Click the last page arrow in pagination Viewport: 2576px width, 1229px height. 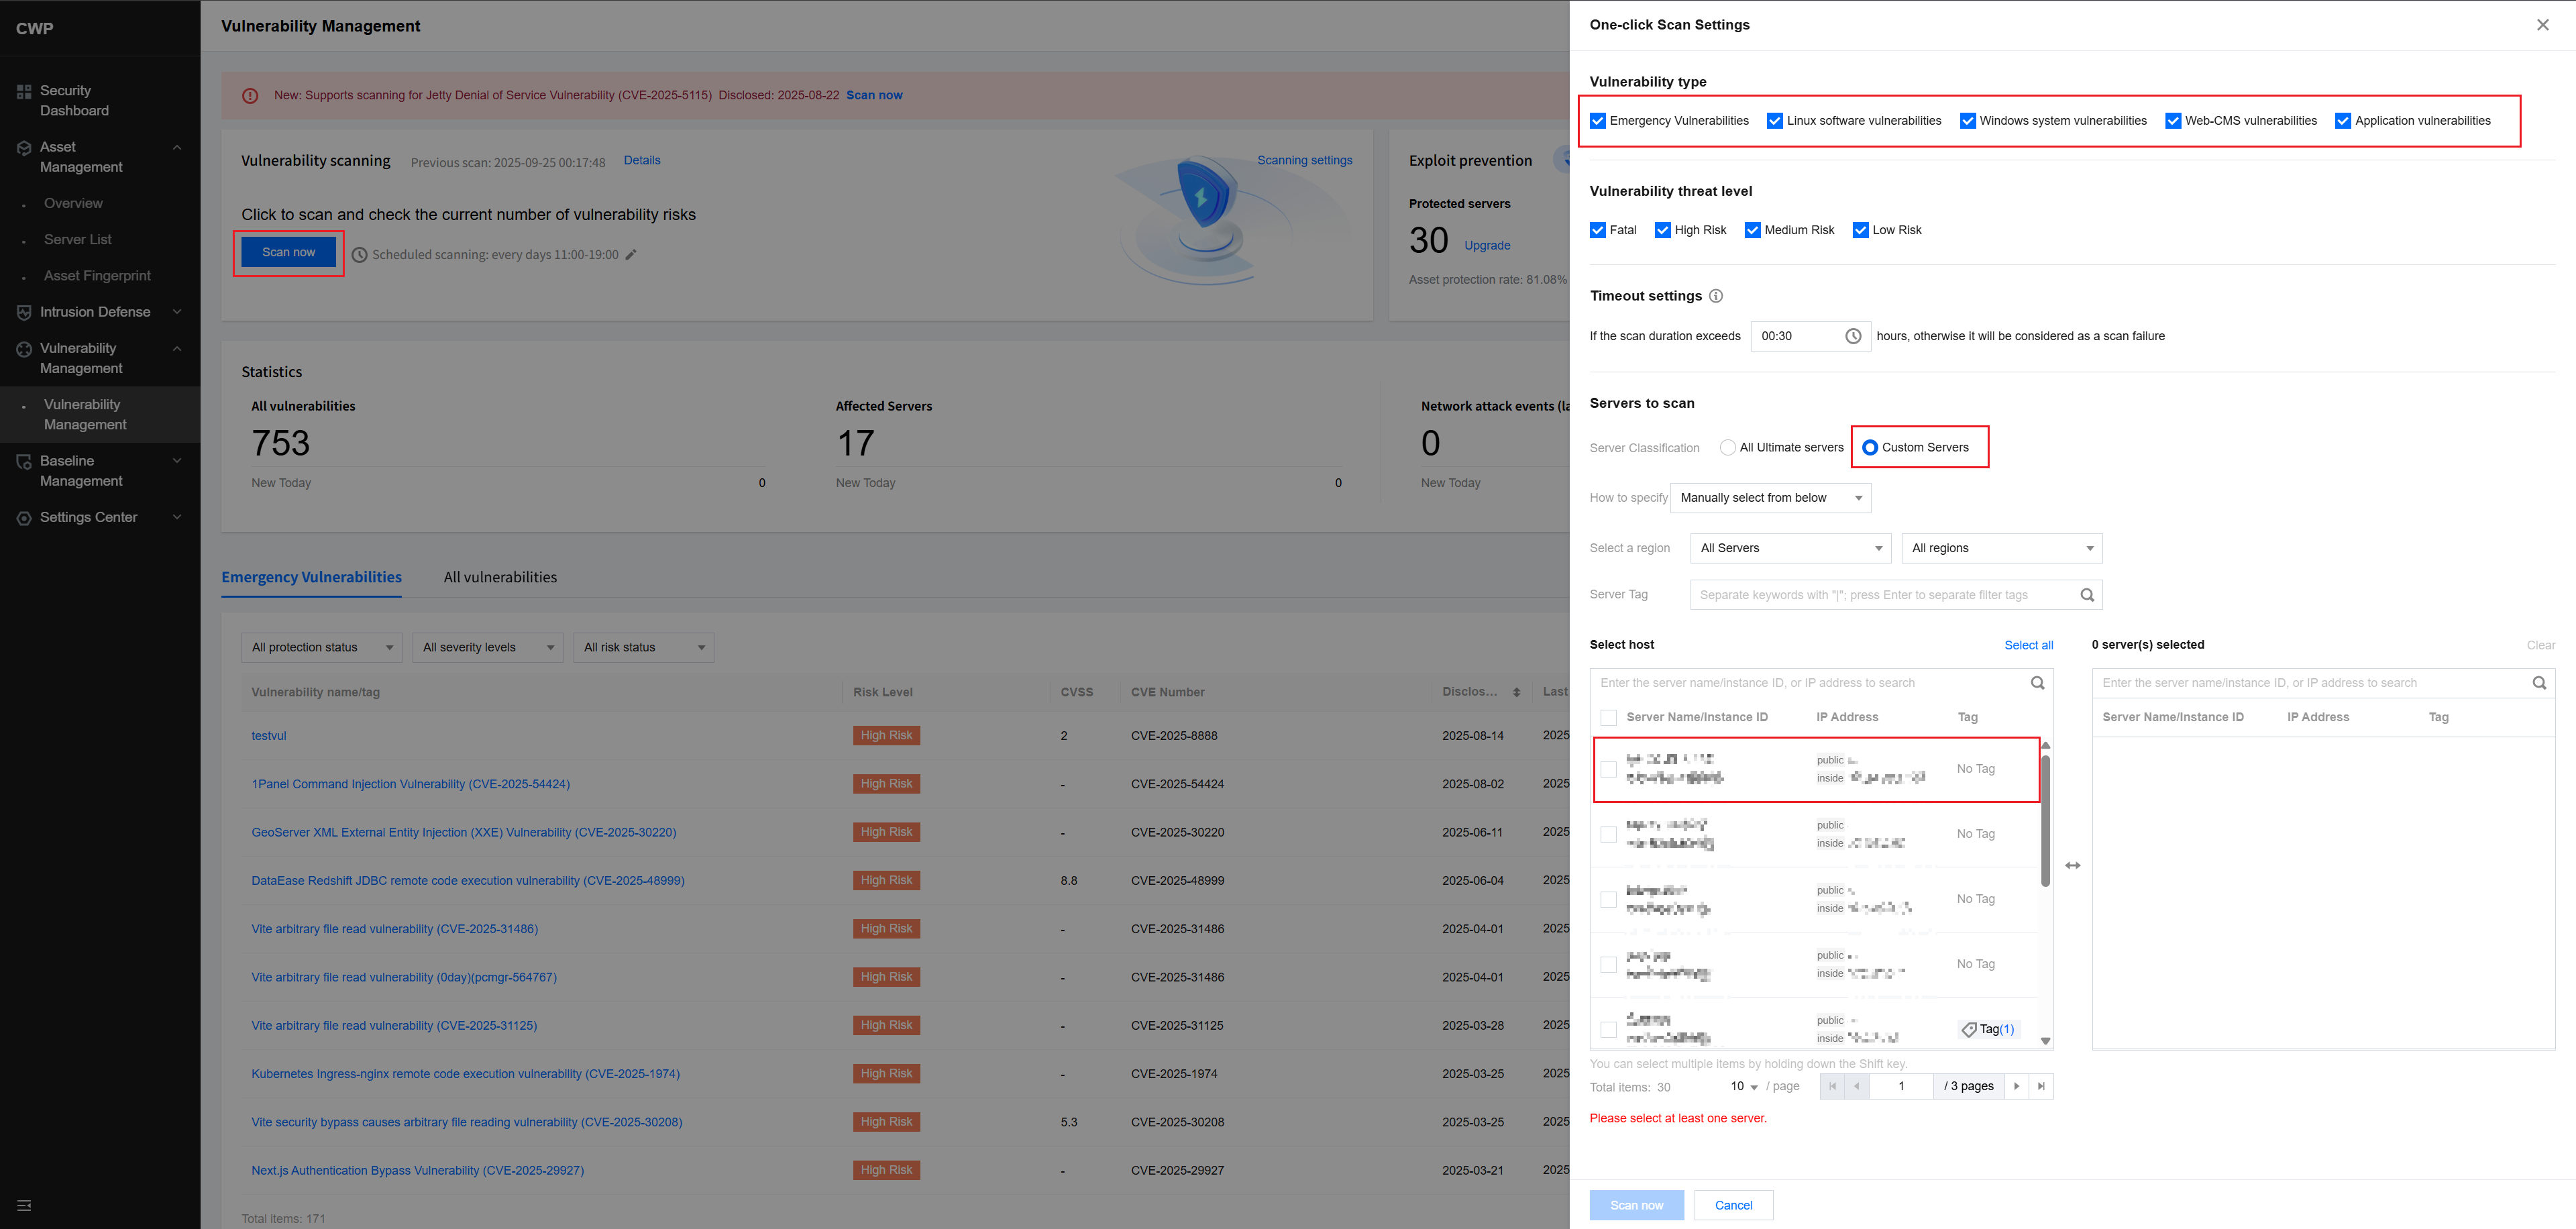(x=2041, y=1086)
